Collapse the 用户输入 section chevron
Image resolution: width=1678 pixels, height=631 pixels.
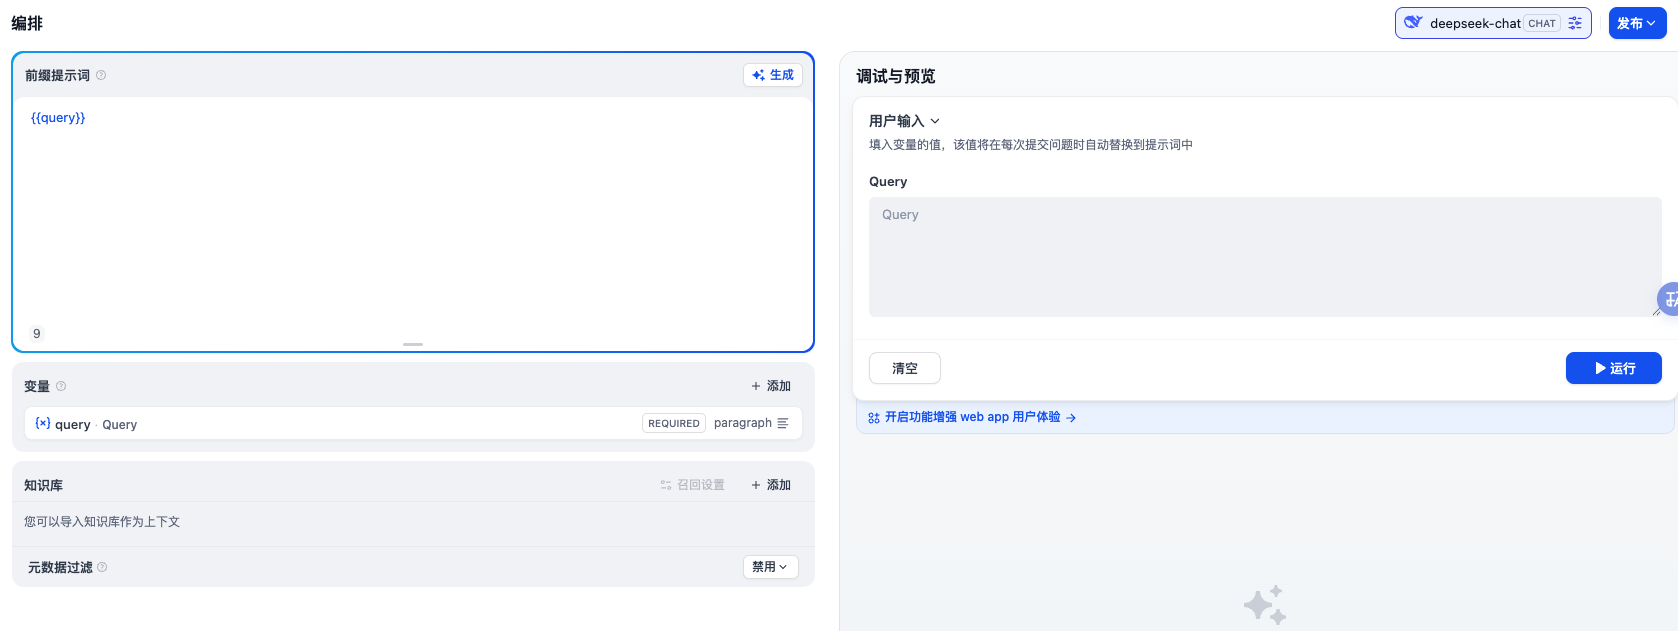point(935,121)
